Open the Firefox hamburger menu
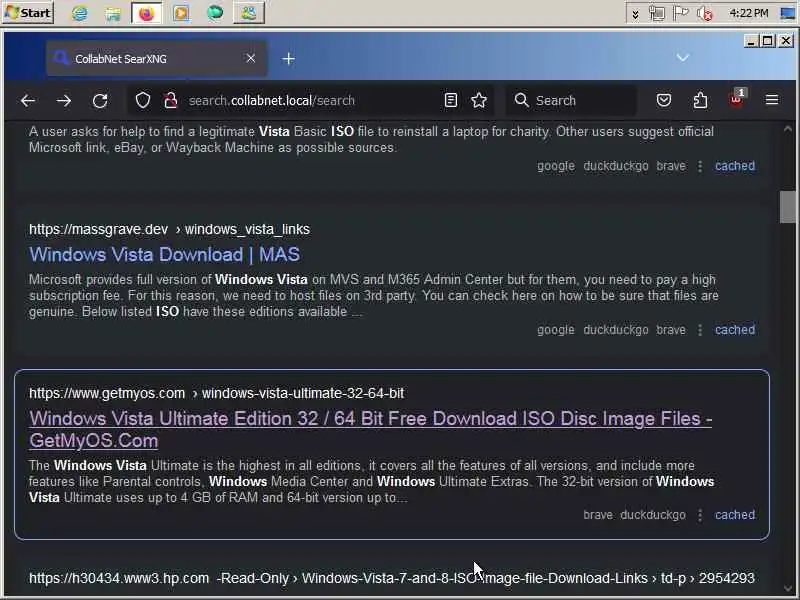 click(x=772, y=100)
